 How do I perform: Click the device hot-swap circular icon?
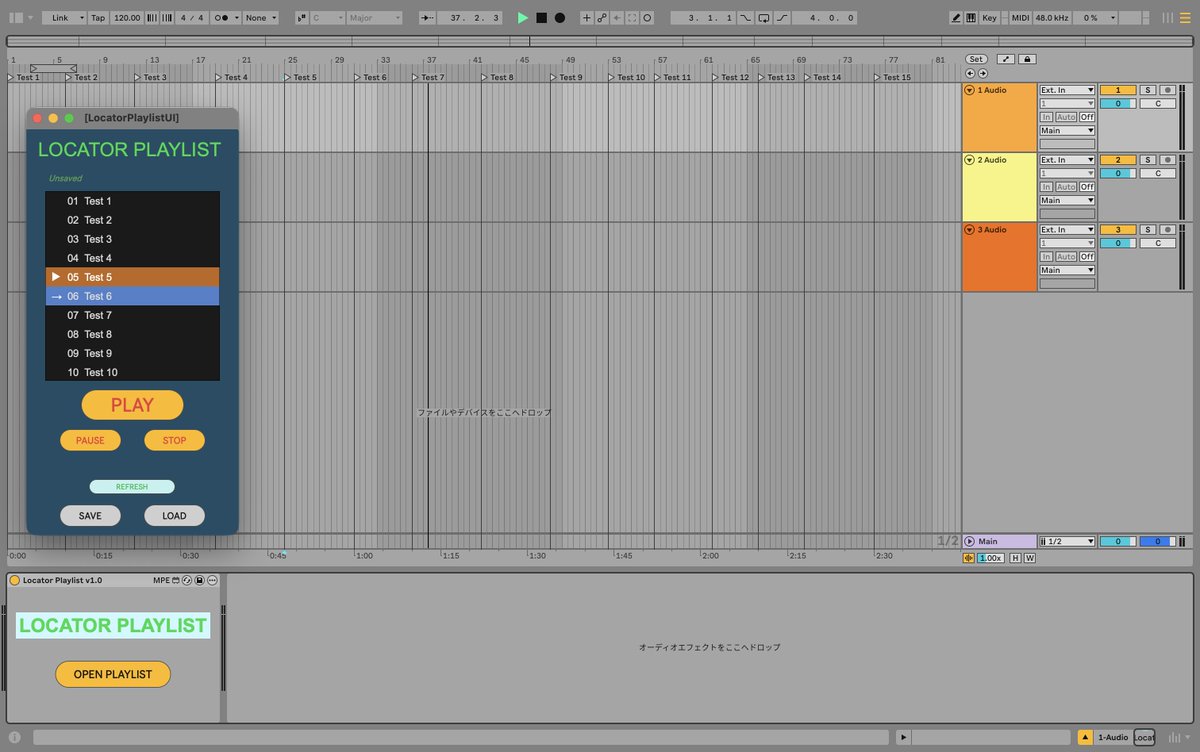187,580
